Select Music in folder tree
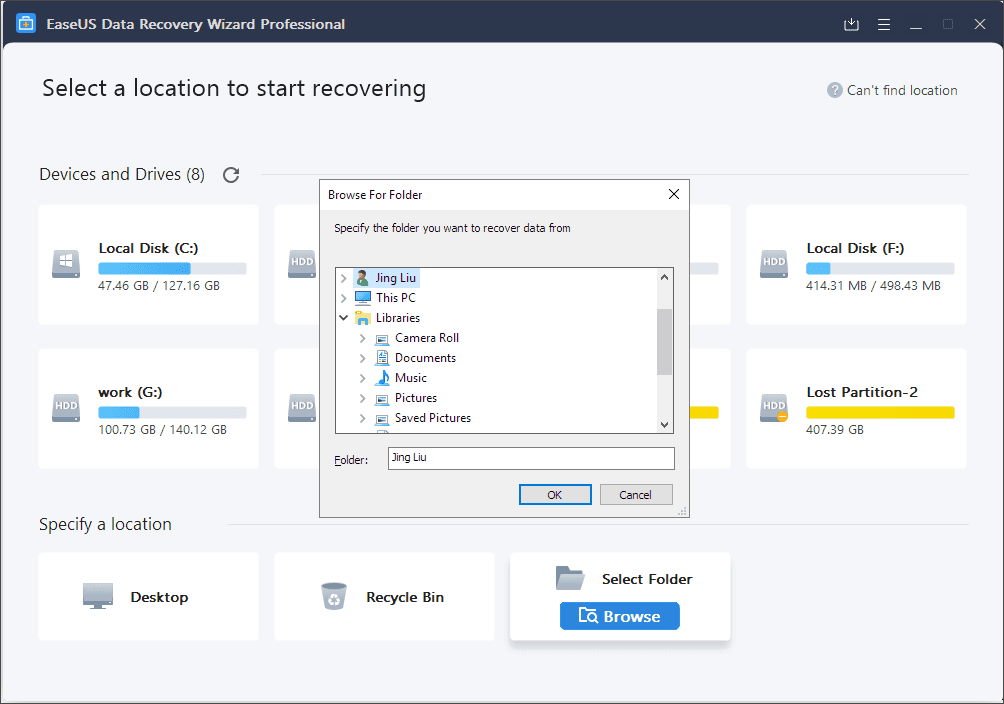Image resolution: width=1004 pixels, height=704 pixels. (410, 378)
